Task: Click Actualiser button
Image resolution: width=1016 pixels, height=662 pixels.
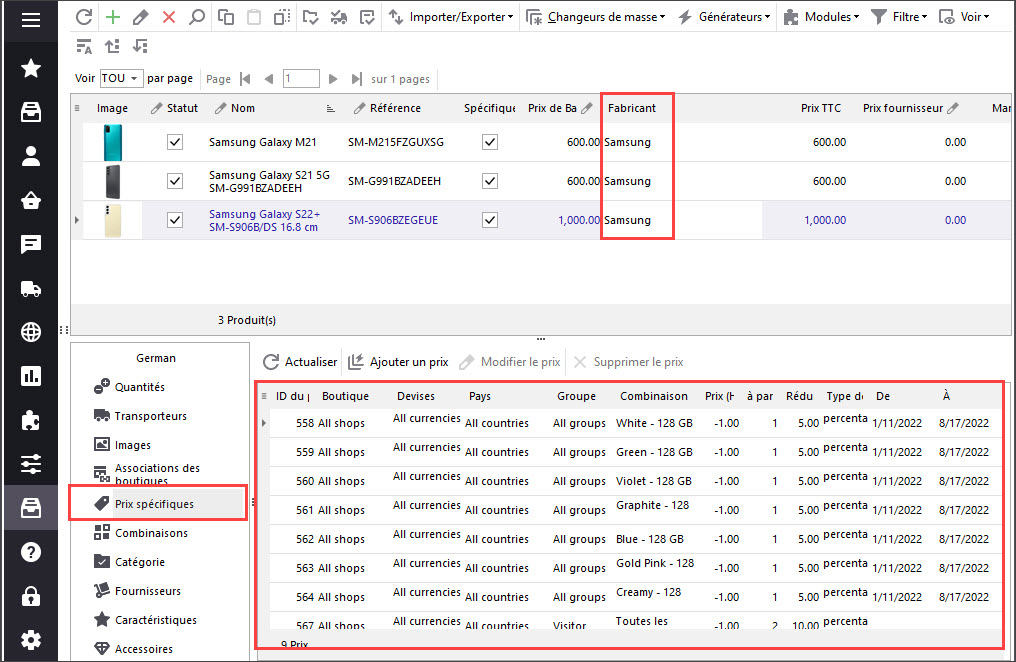Action: pos(300,362)
